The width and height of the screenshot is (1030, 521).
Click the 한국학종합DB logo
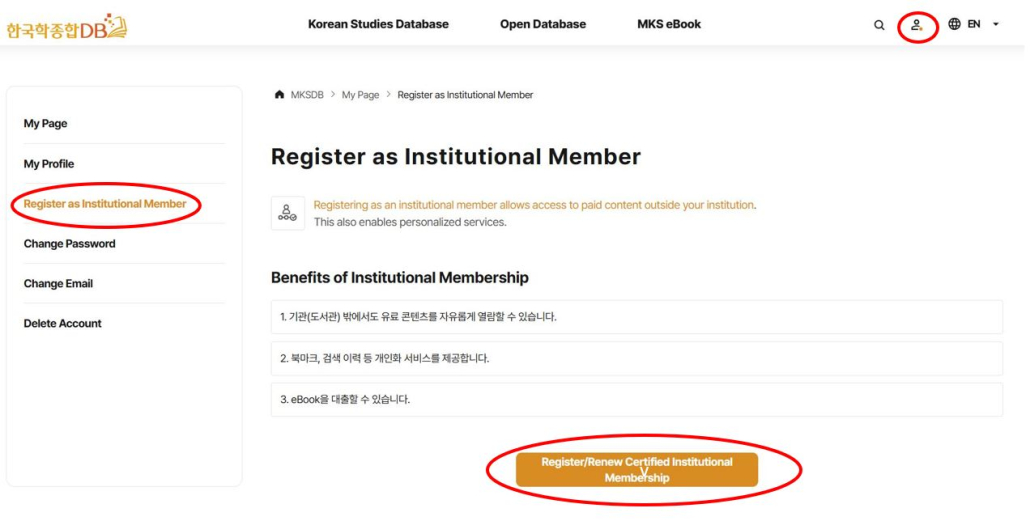(x=66, y=27)
